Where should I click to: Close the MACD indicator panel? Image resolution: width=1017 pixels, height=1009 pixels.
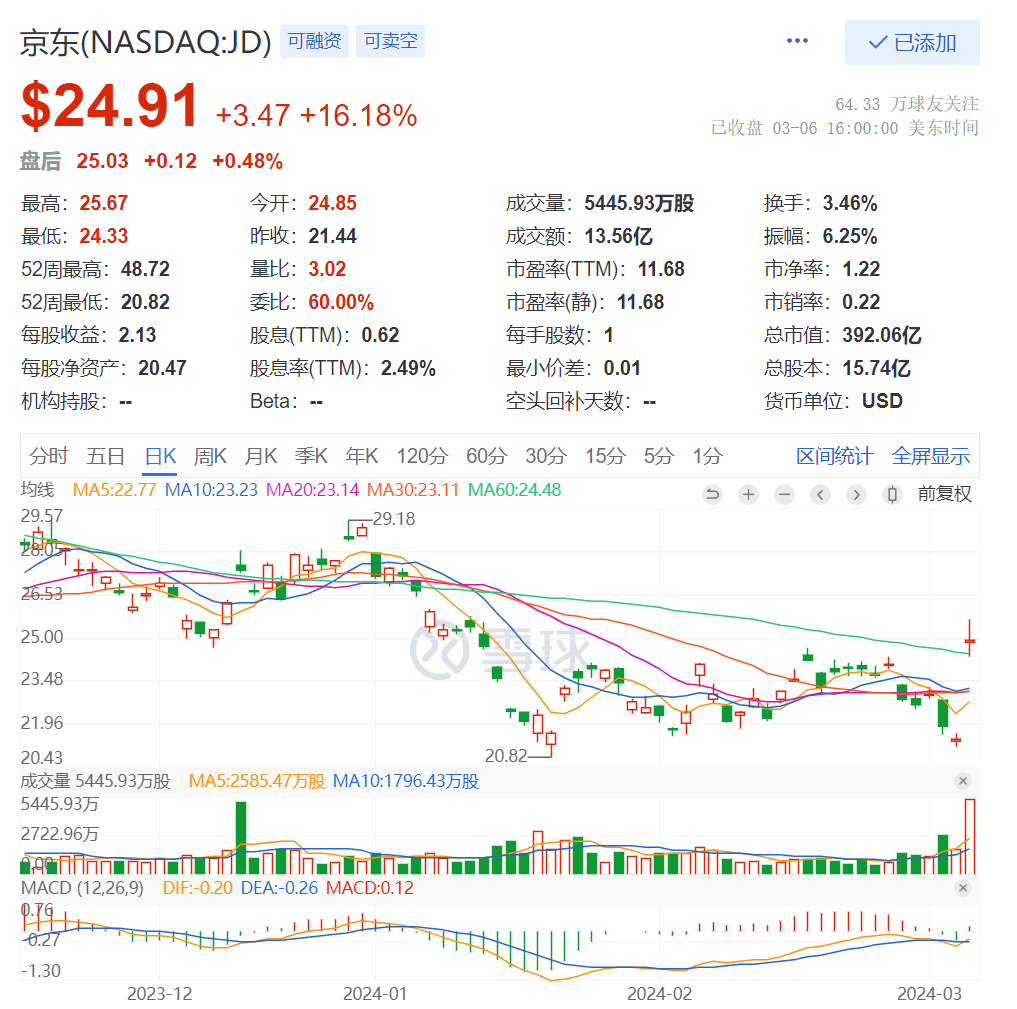[x=962, y=888]
